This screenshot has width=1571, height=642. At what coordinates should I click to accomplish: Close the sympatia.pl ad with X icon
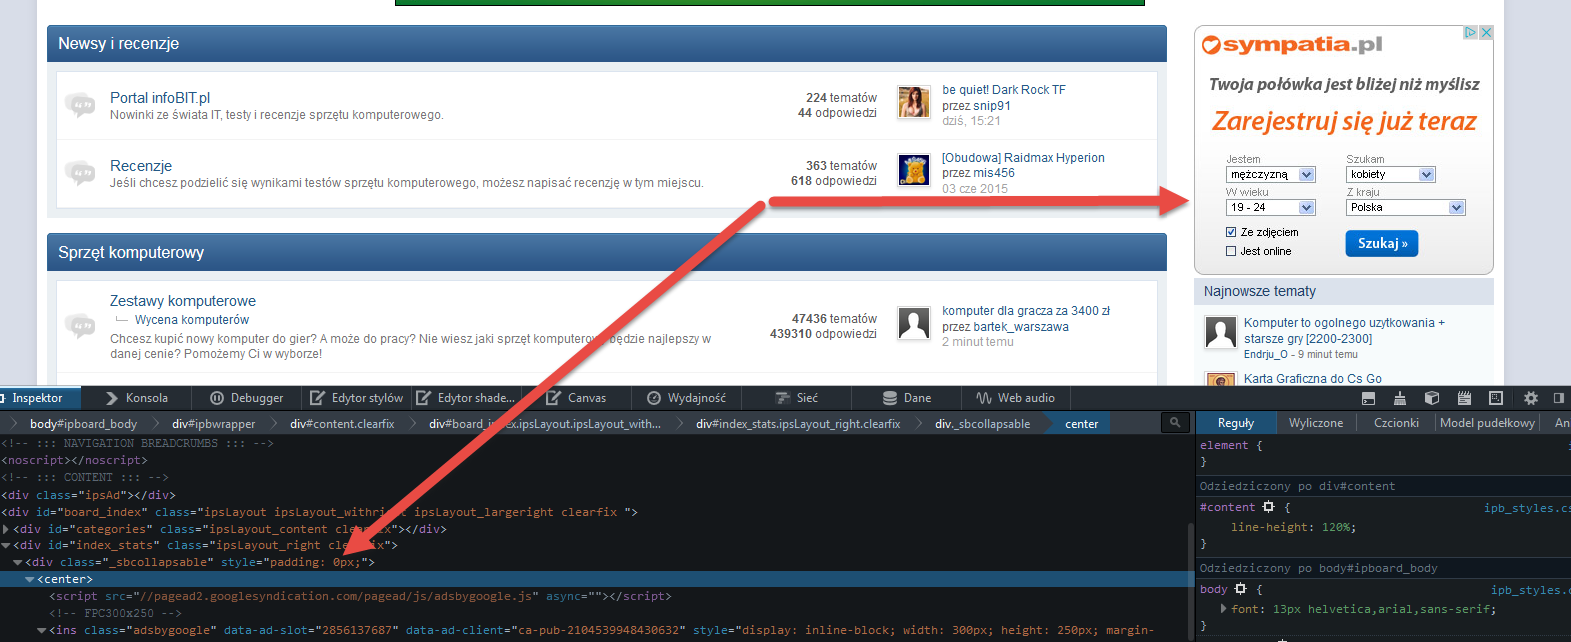click(1486, 33)
